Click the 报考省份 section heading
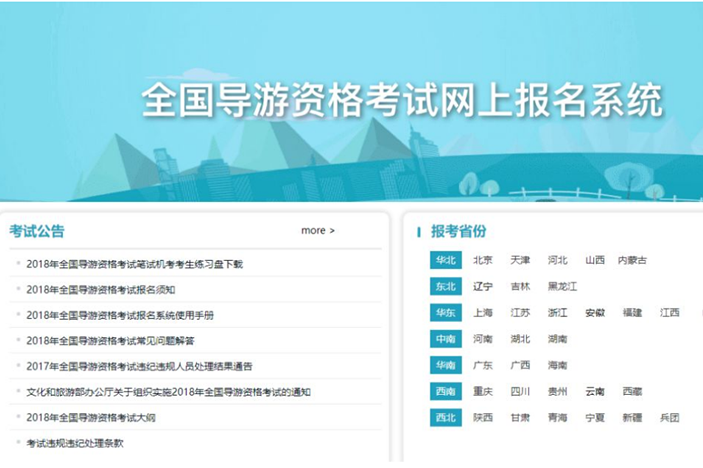Screen dimensions: 703x468 pyautogui.click(x=459, y=231)
